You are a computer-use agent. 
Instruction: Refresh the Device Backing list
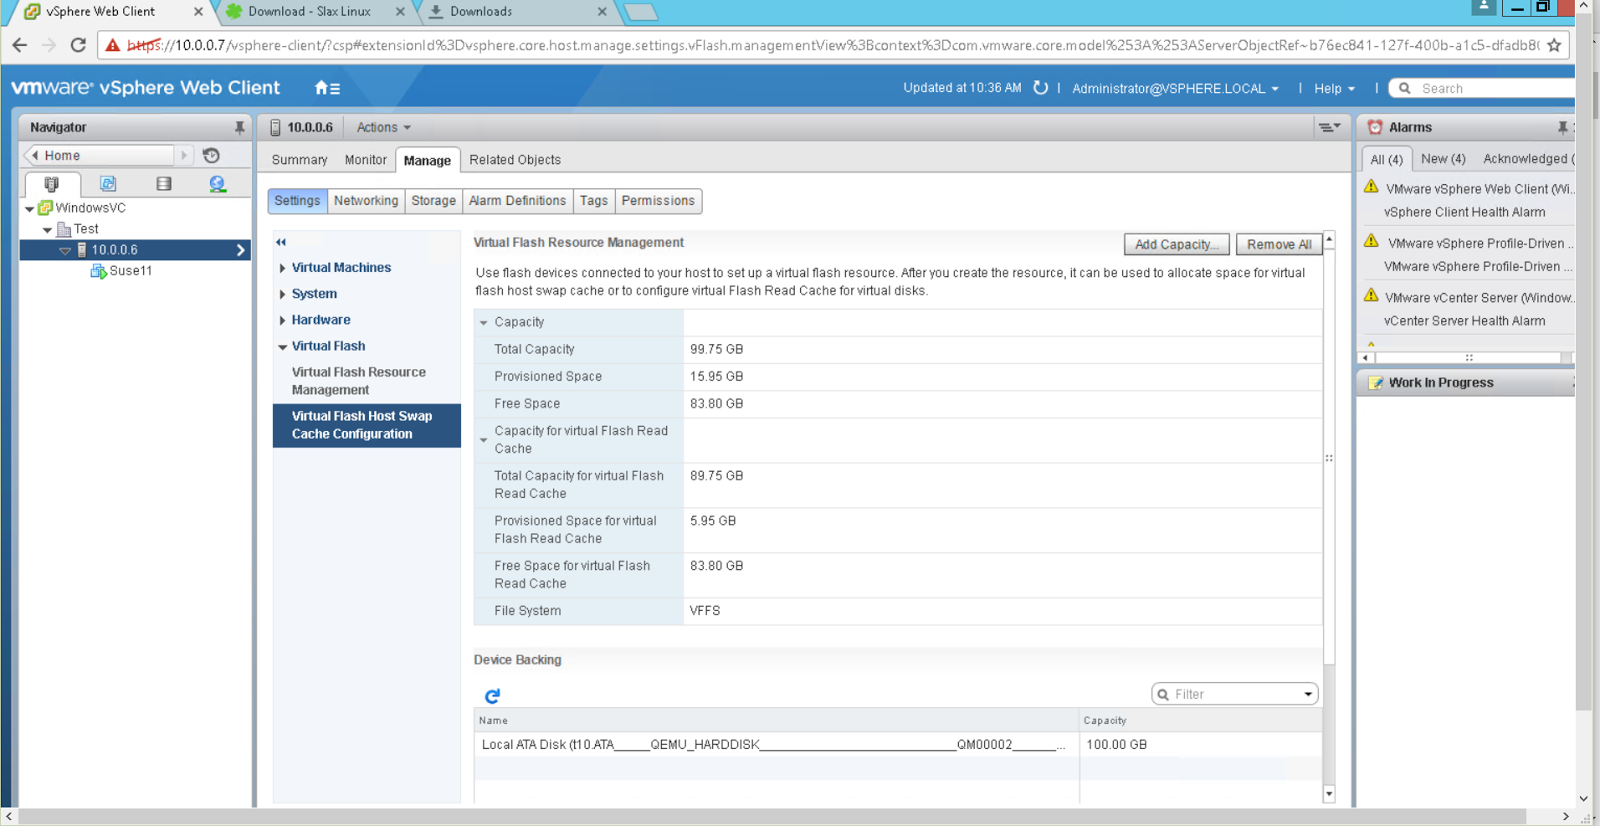492,696
